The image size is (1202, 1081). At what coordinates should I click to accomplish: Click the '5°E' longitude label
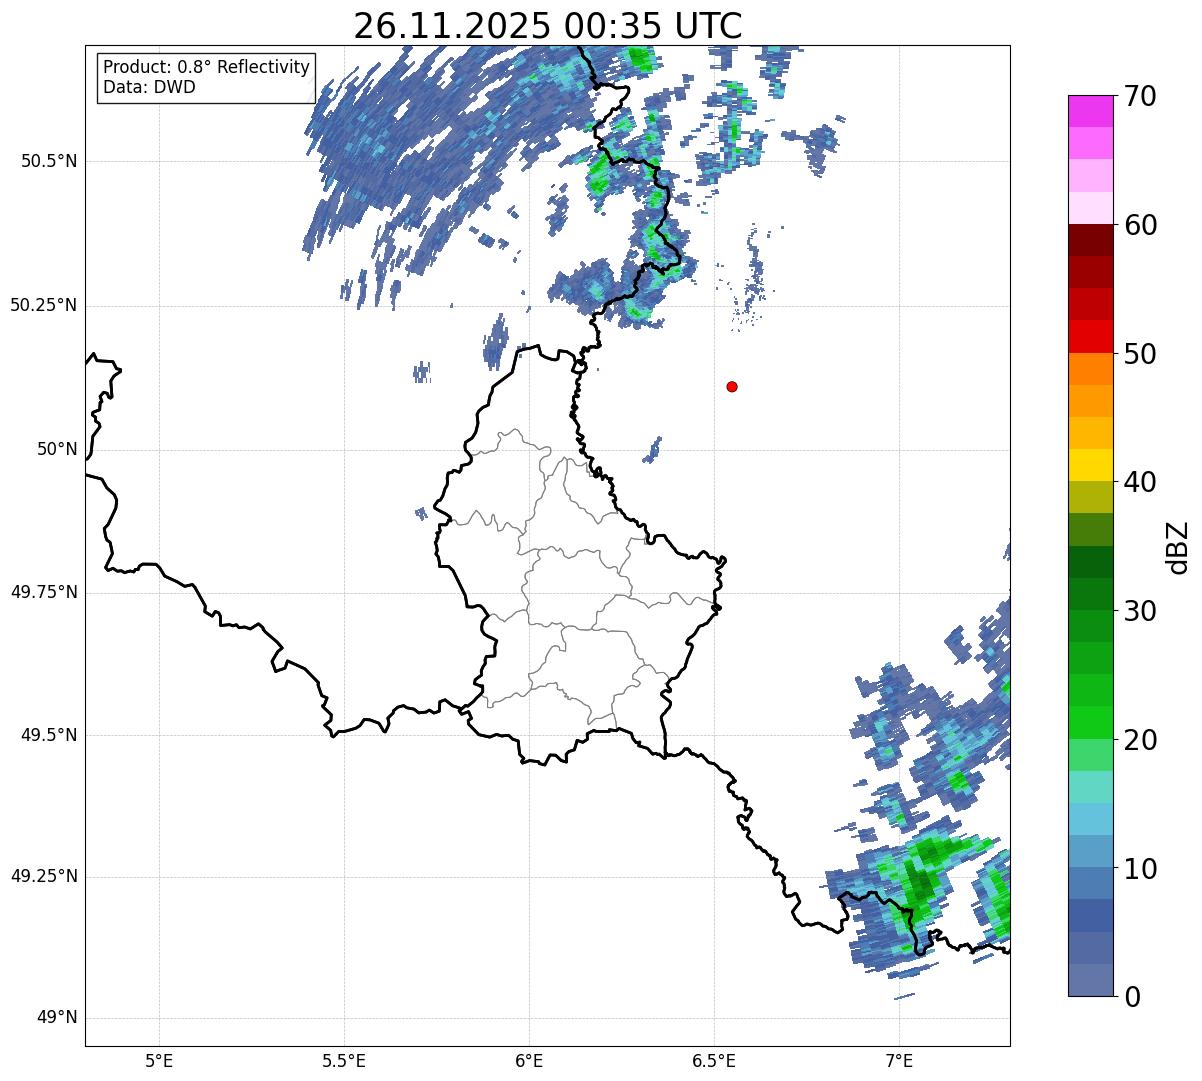coord(159,1060)
